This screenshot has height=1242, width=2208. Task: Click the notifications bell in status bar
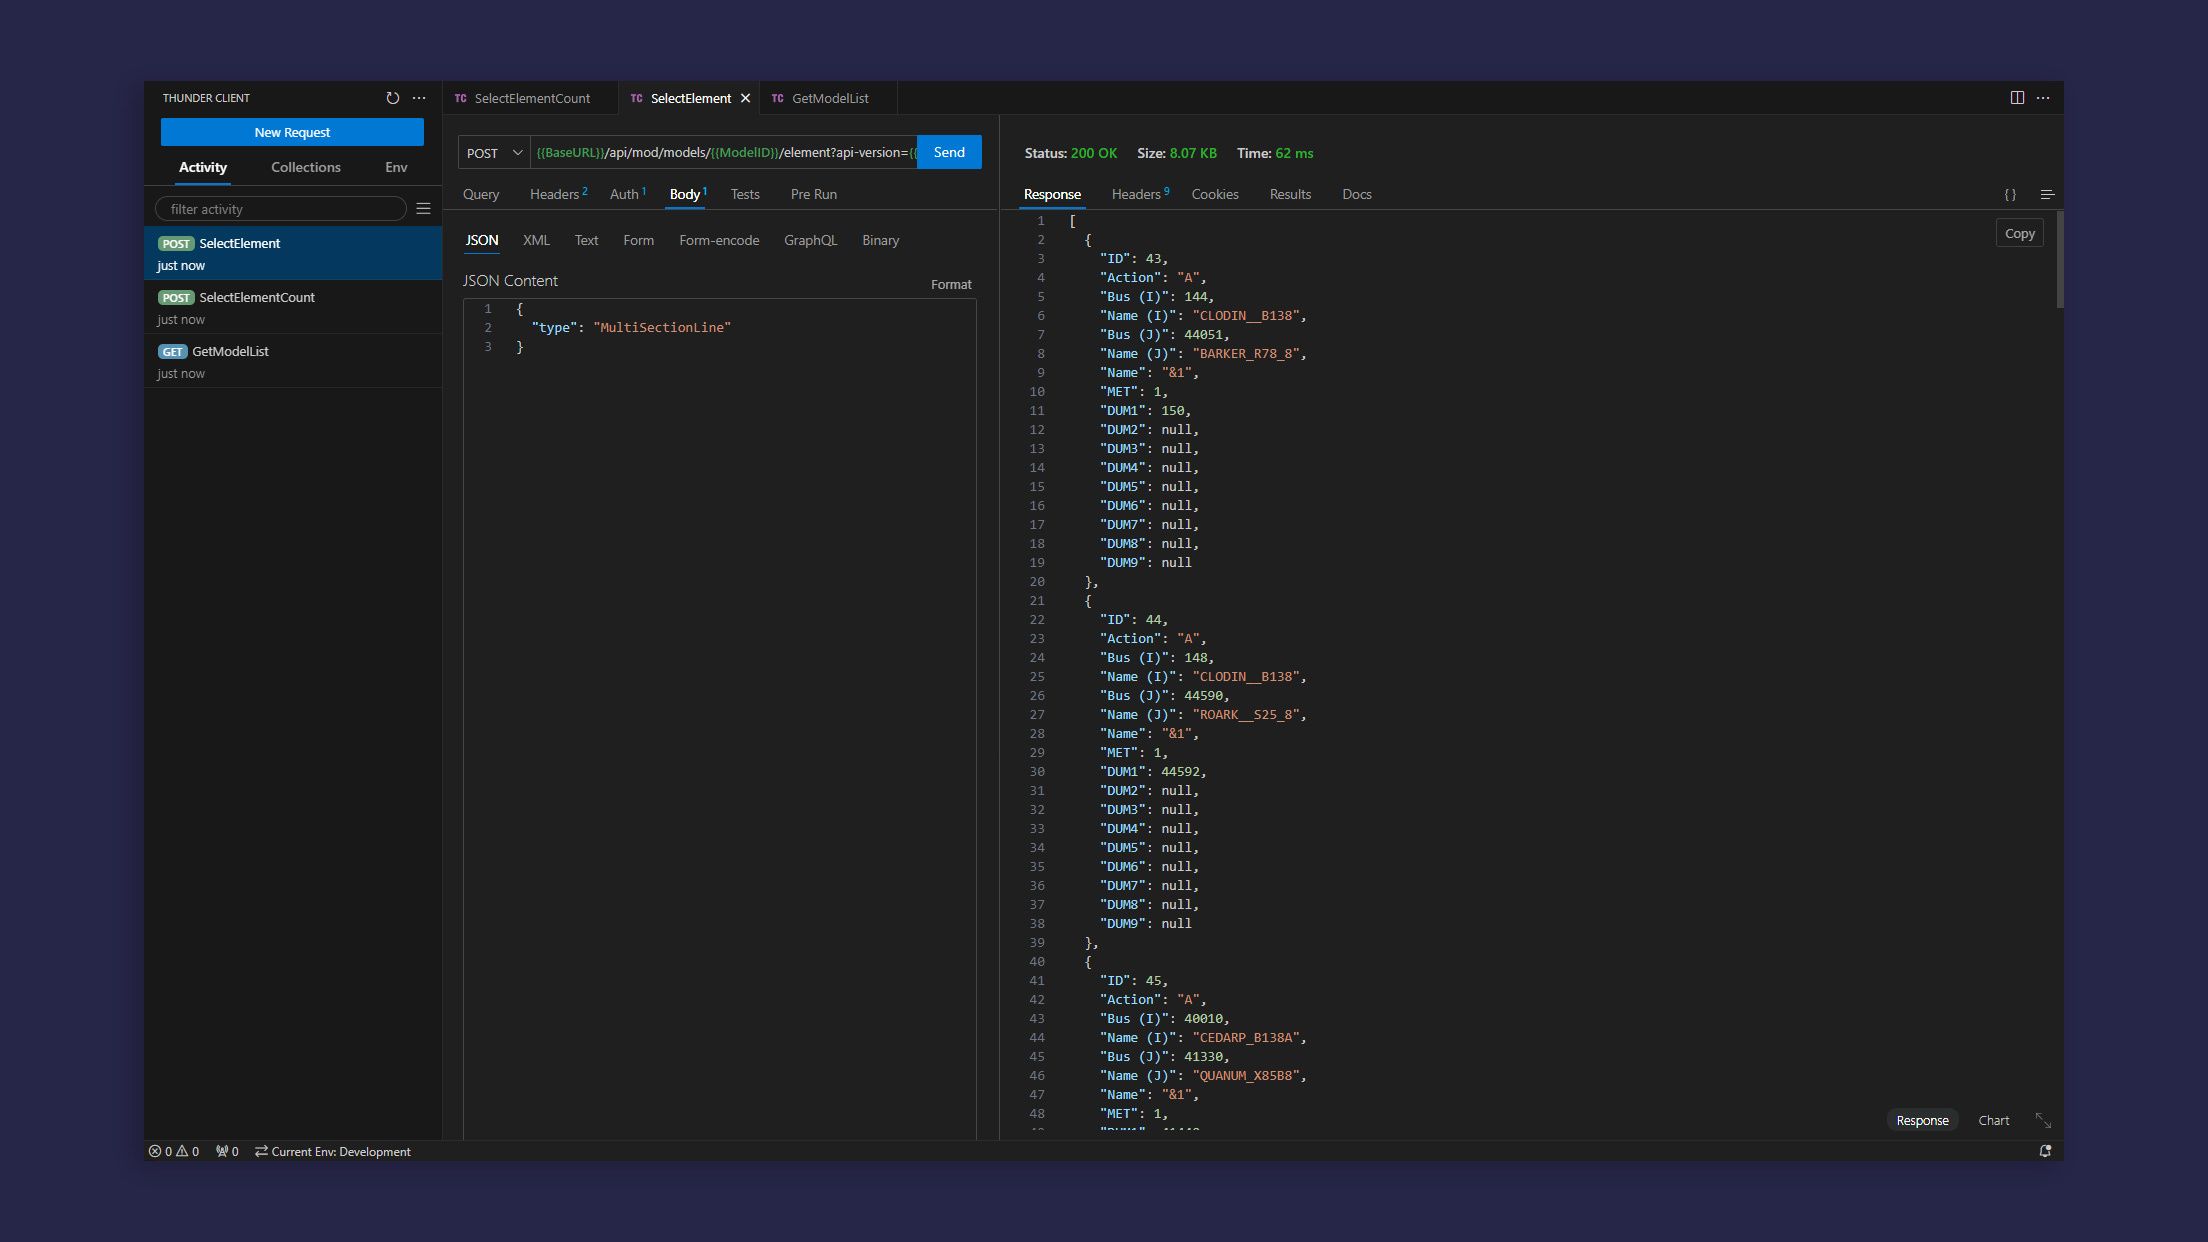point(2045,1151)
